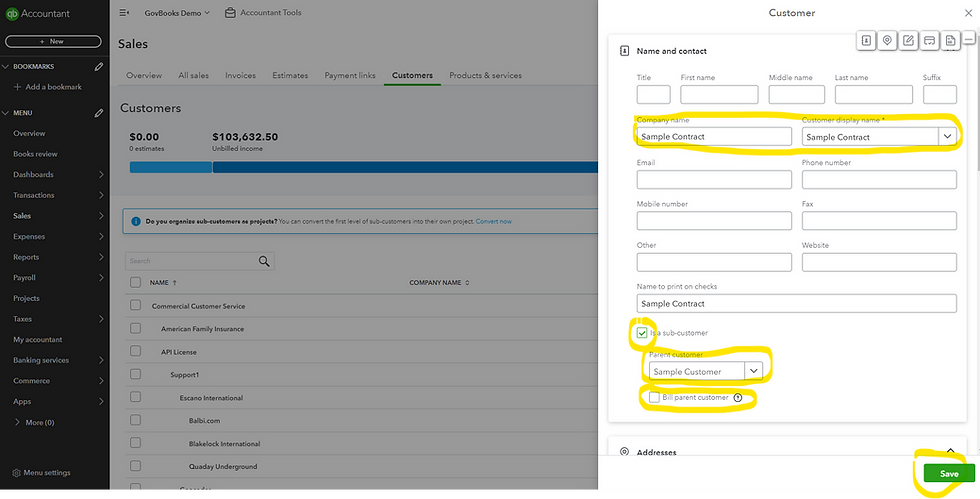980x499 pixels.
Task: Open the Customer display name dropdown arrow
Action: 947,136
